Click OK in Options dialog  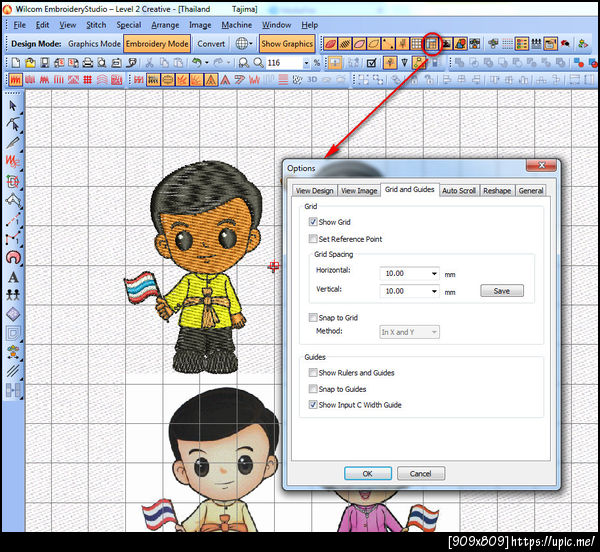pos(367,474)
